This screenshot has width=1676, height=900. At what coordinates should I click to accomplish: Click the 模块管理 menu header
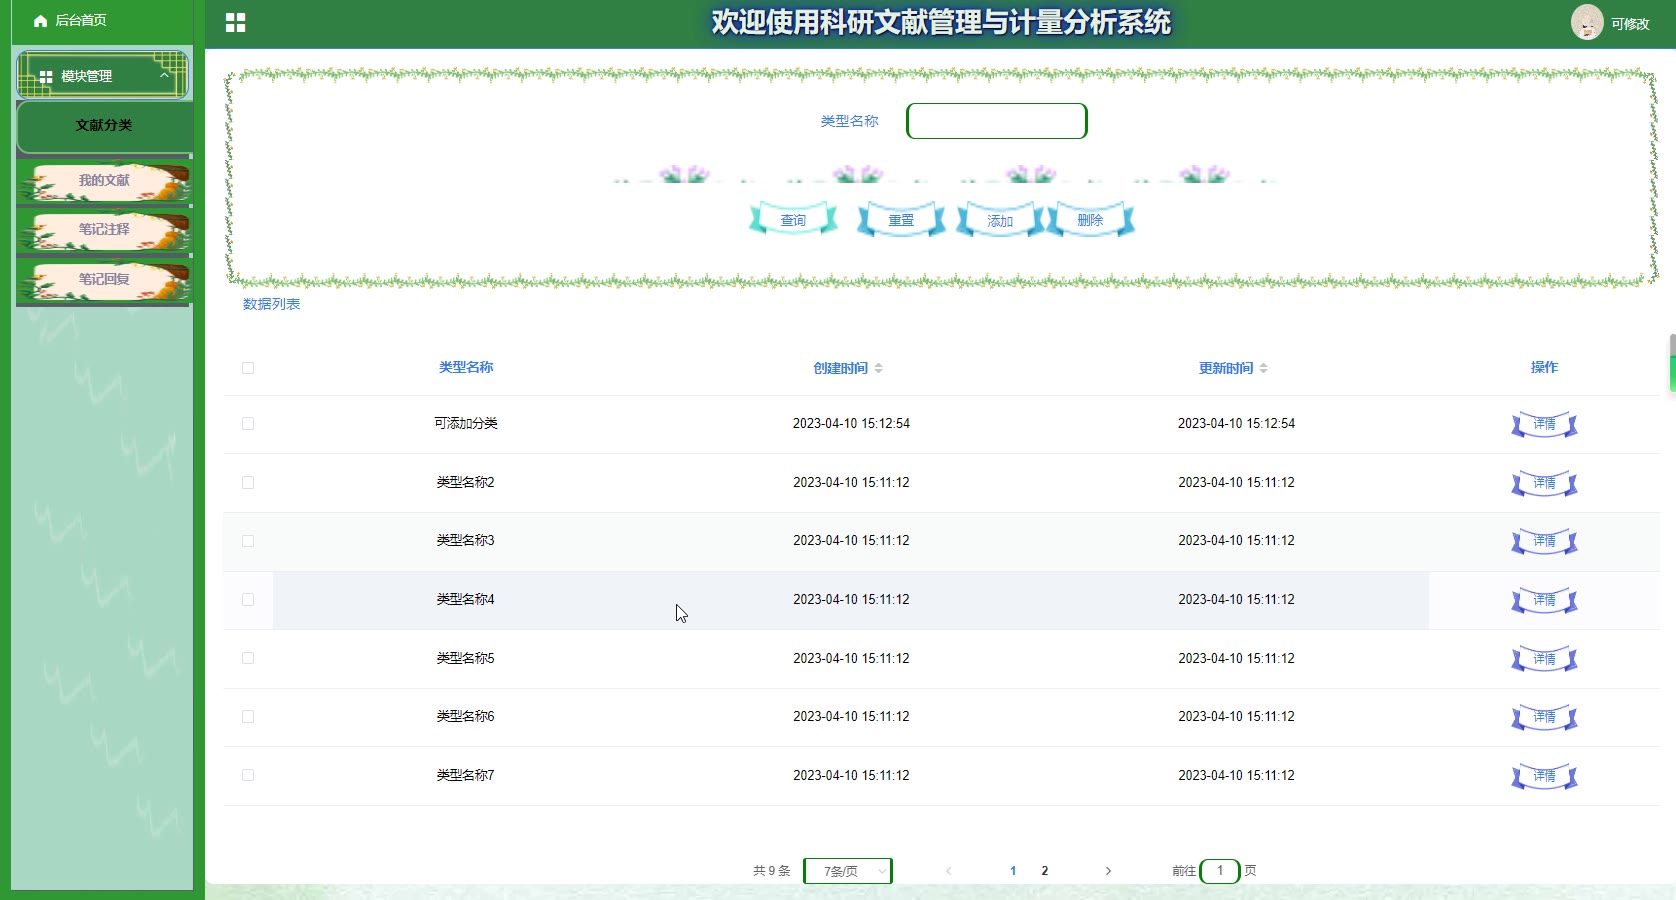(103, 76)
